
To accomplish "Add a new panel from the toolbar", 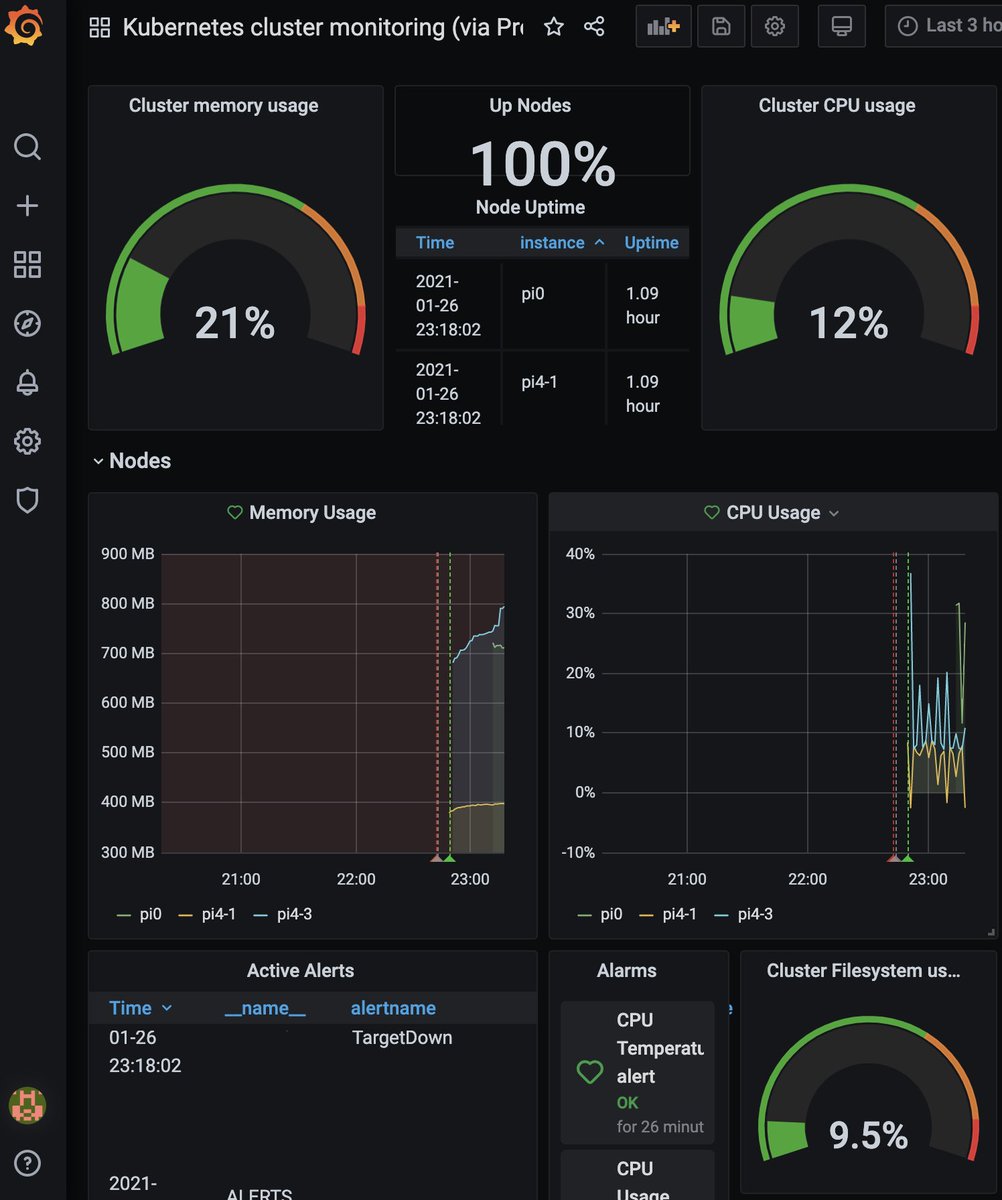I will tap(662, 26).
